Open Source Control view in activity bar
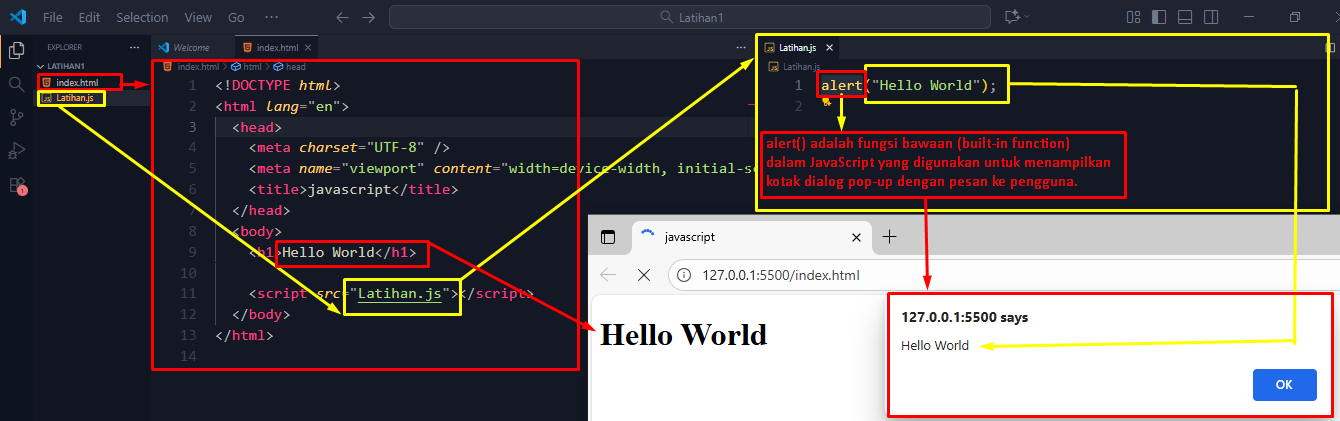This screenshot has height=421, width=1340. [x=16, y=118]
